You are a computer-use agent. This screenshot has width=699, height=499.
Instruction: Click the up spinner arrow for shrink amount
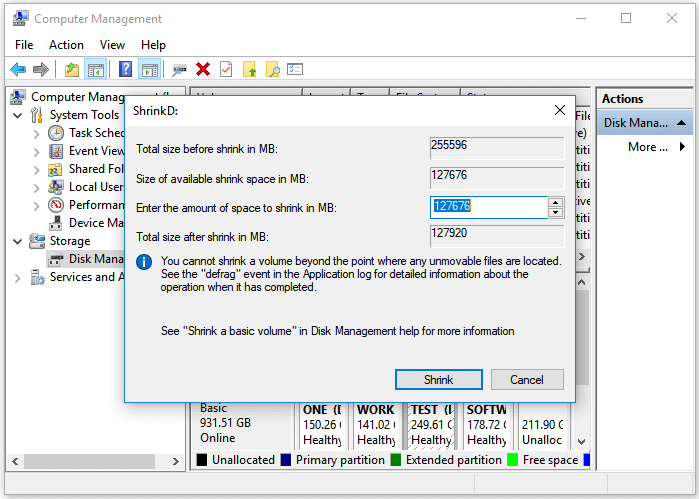click(x=555, y=202)
